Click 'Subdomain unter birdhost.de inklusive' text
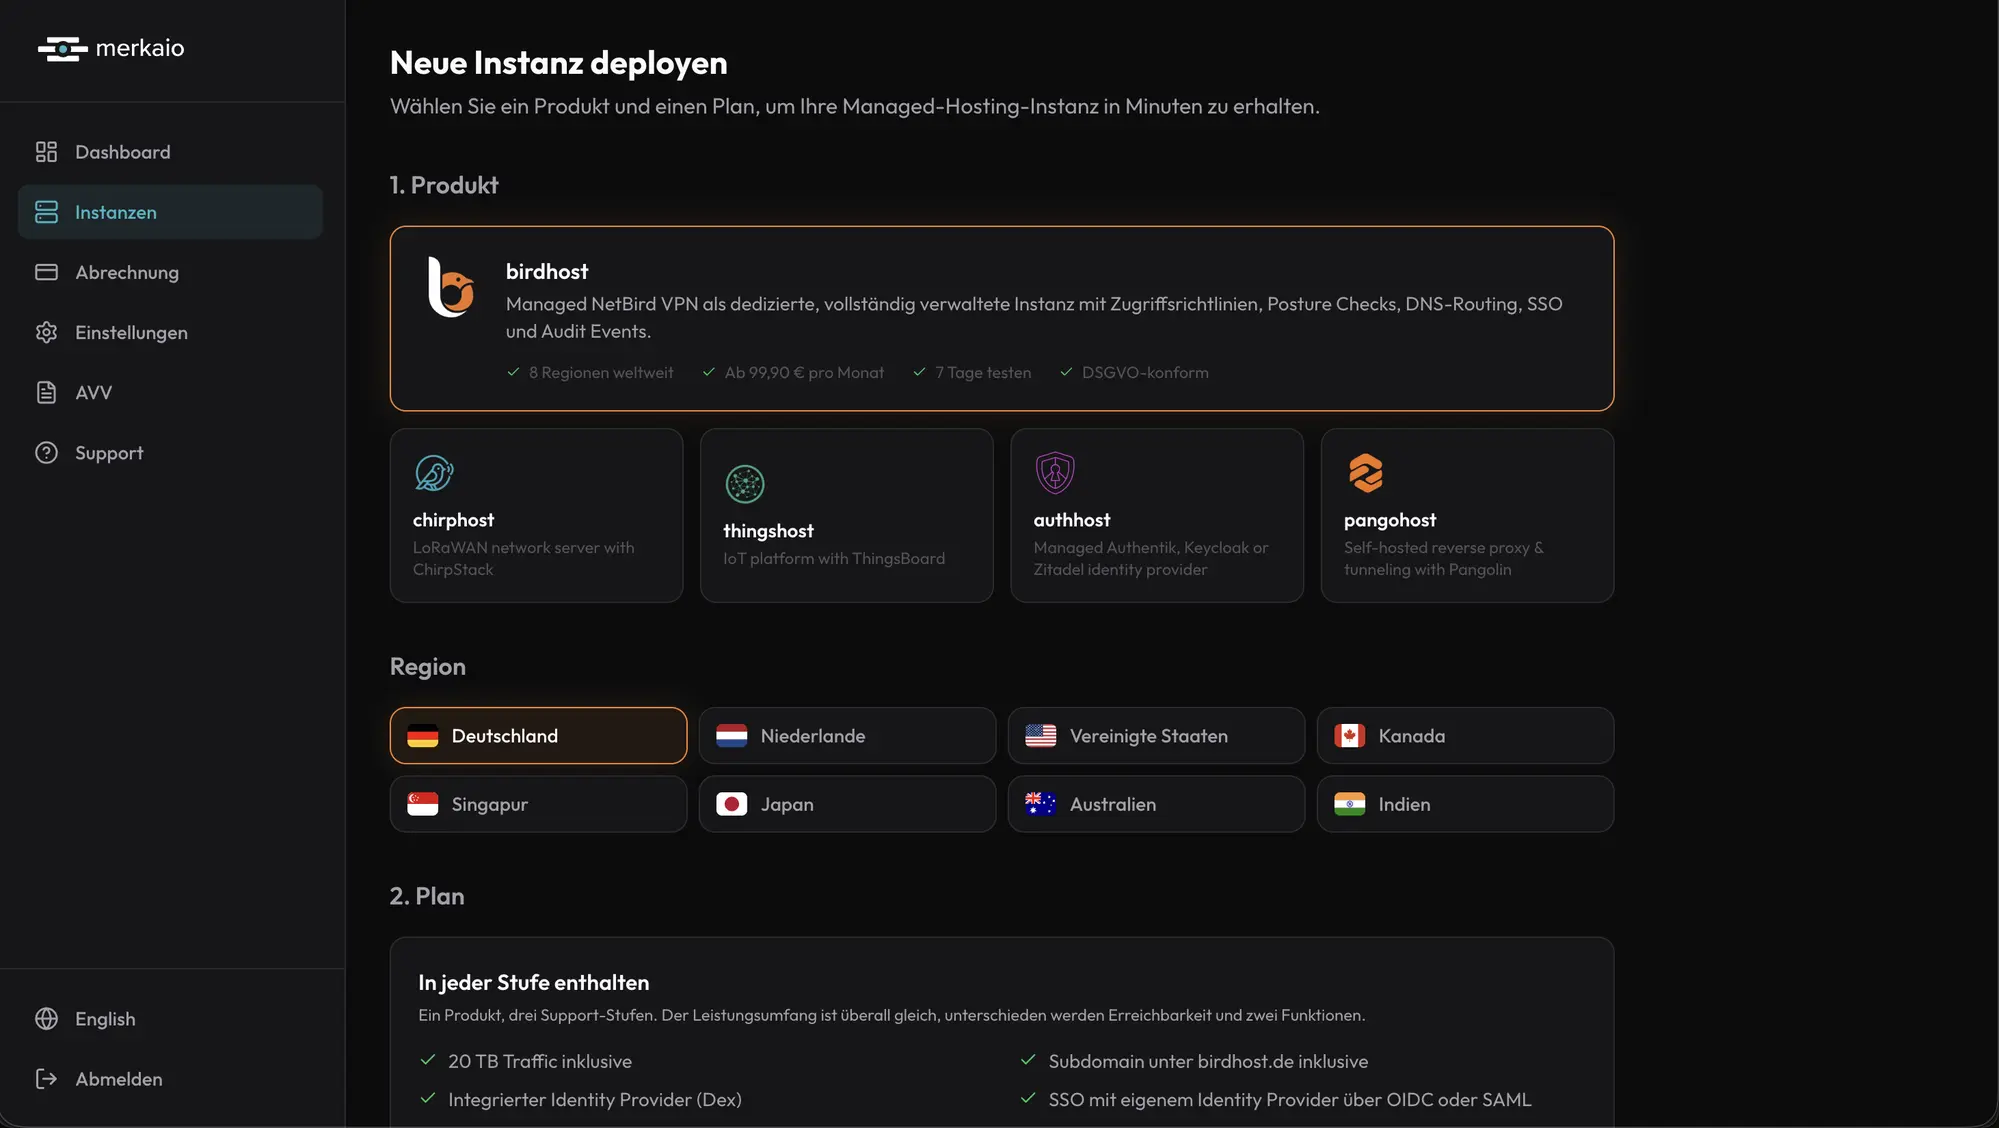 click(x=1208, y=1061)
